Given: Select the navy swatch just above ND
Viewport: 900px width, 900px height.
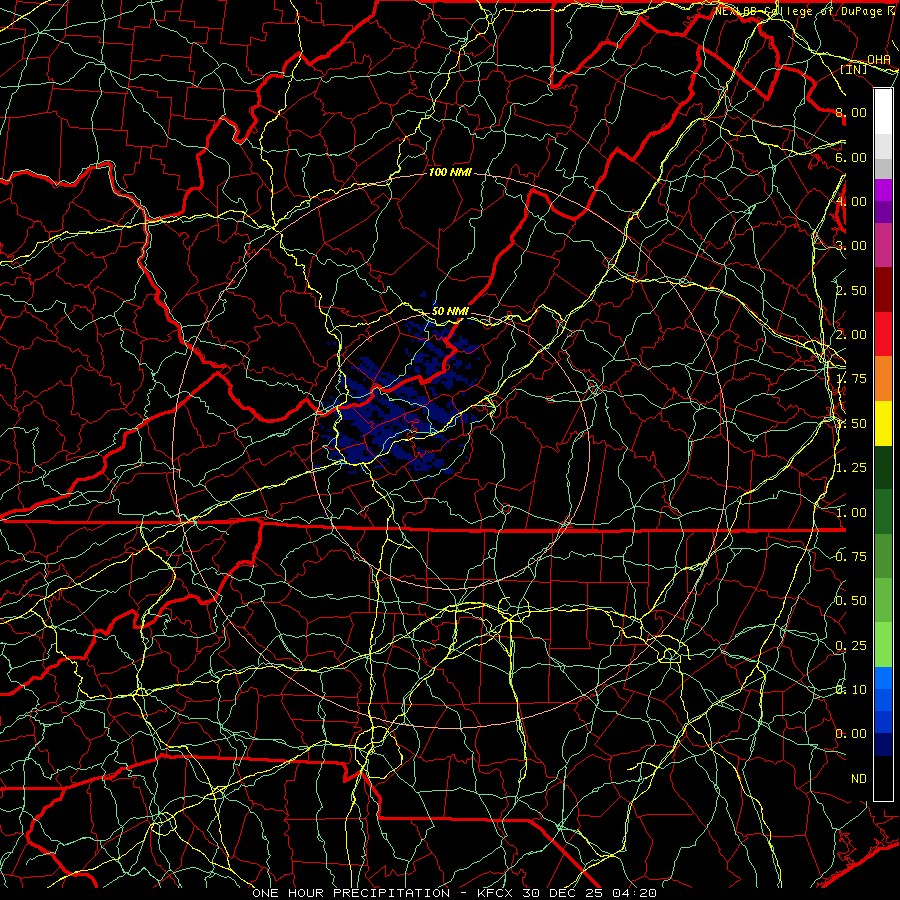Looking at the screenshot, I should (883, 745).
